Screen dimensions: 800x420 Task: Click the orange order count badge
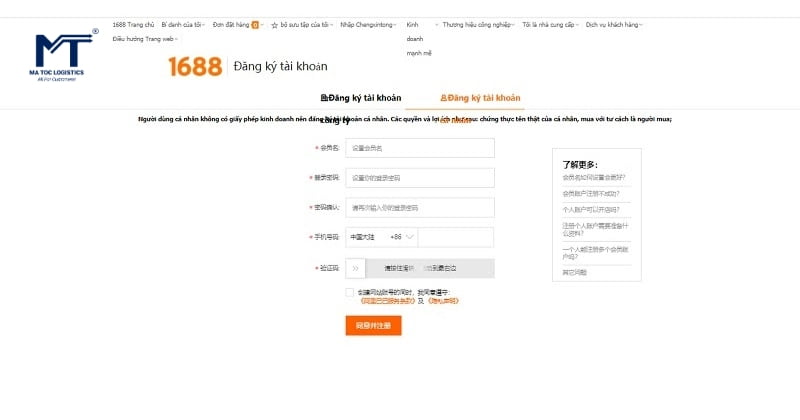click(x=255, y=25)
